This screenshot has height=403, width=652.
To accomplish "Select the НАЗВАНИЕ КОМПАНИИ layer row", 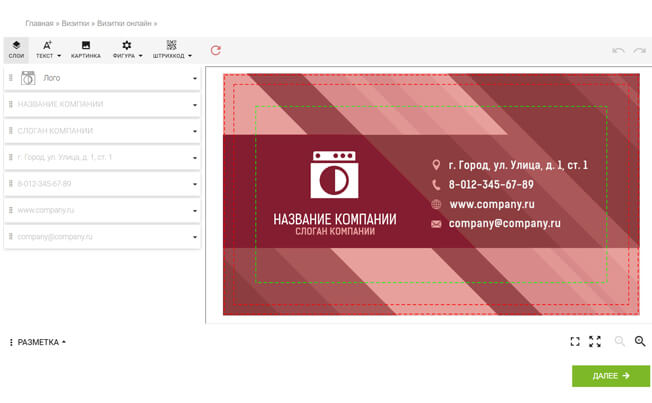I will click(102, 104).
